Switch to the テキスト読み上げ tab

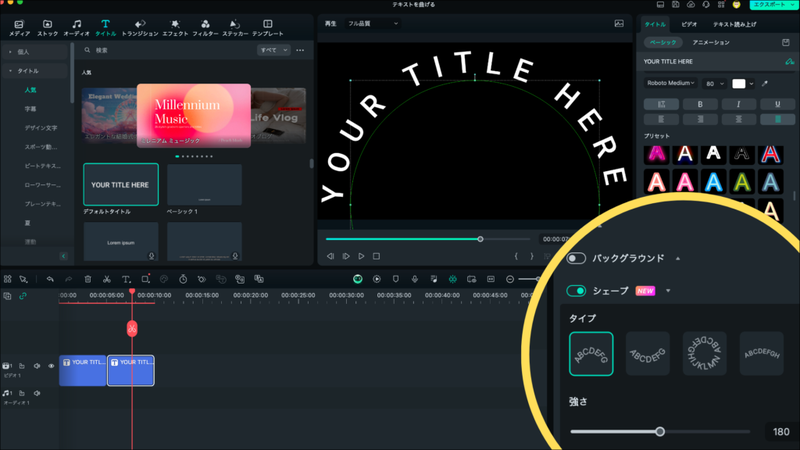(734, 24)
